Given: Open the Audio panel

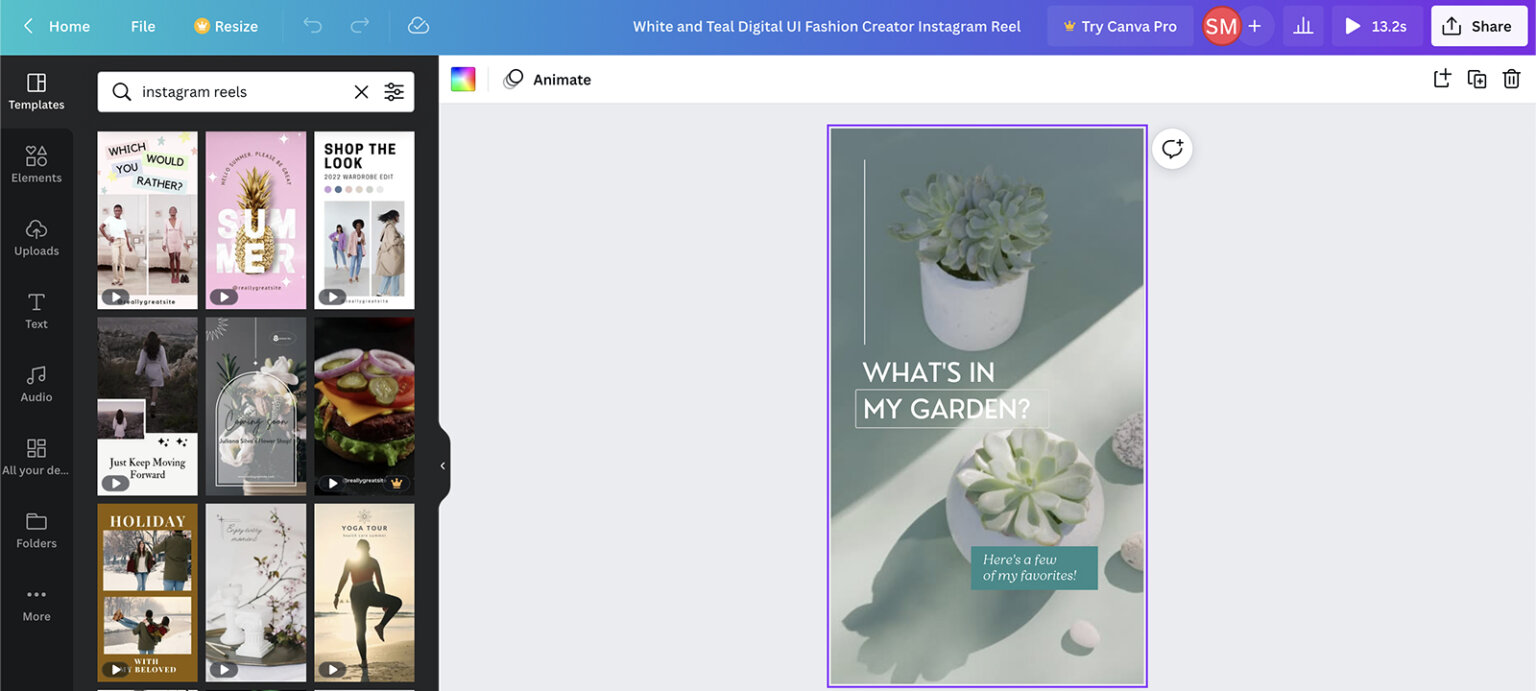Looking at the screenshot, I should (36, 383).
